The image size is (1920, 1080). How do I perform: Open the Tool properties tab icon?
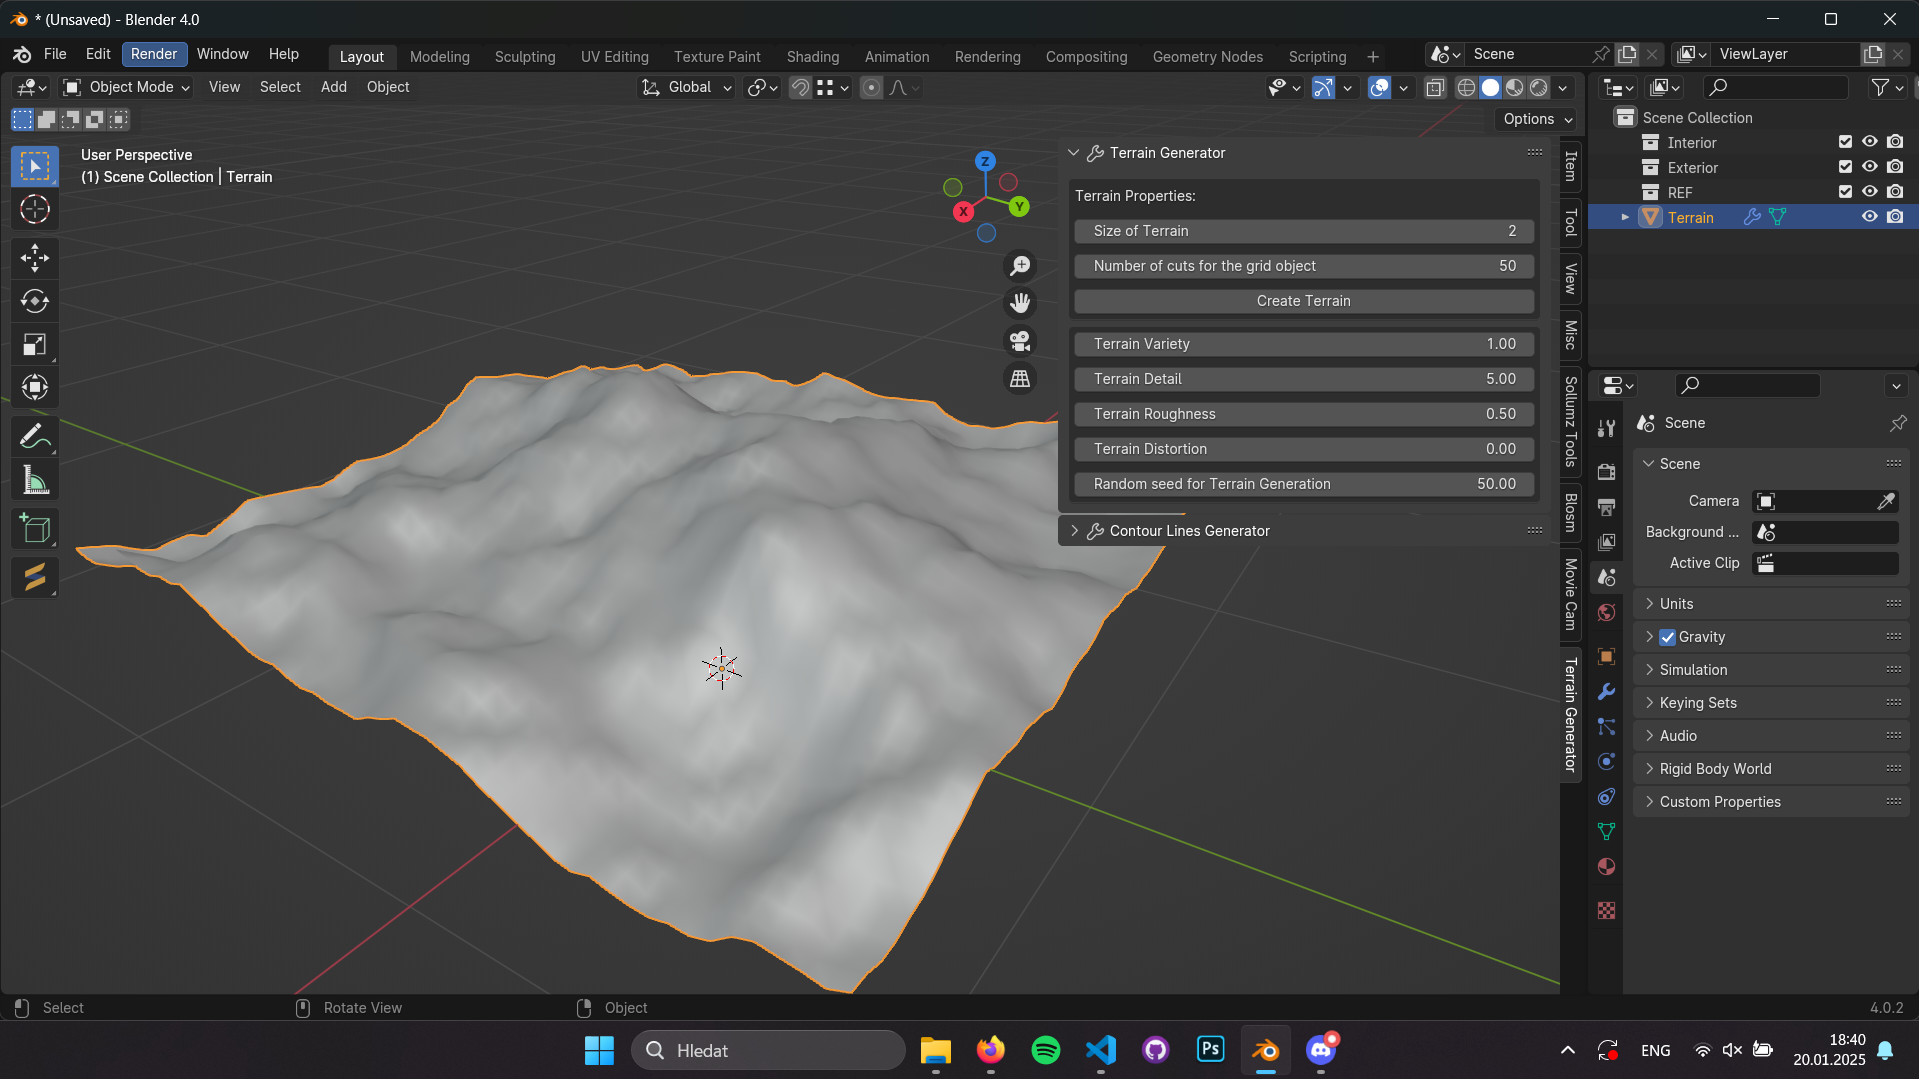(1606, 428)
